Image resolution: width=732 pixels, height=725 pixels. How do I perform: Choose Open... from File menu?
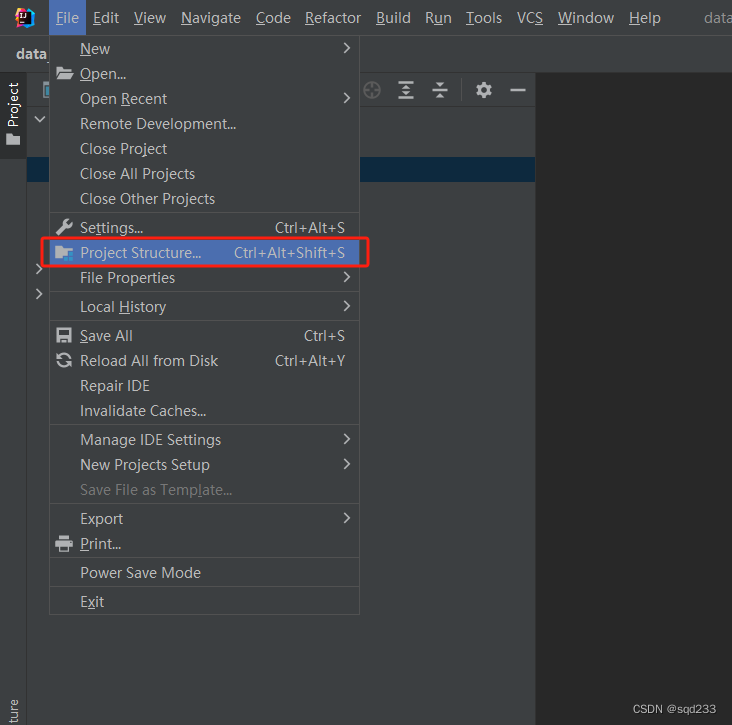[x=204, y=74]
